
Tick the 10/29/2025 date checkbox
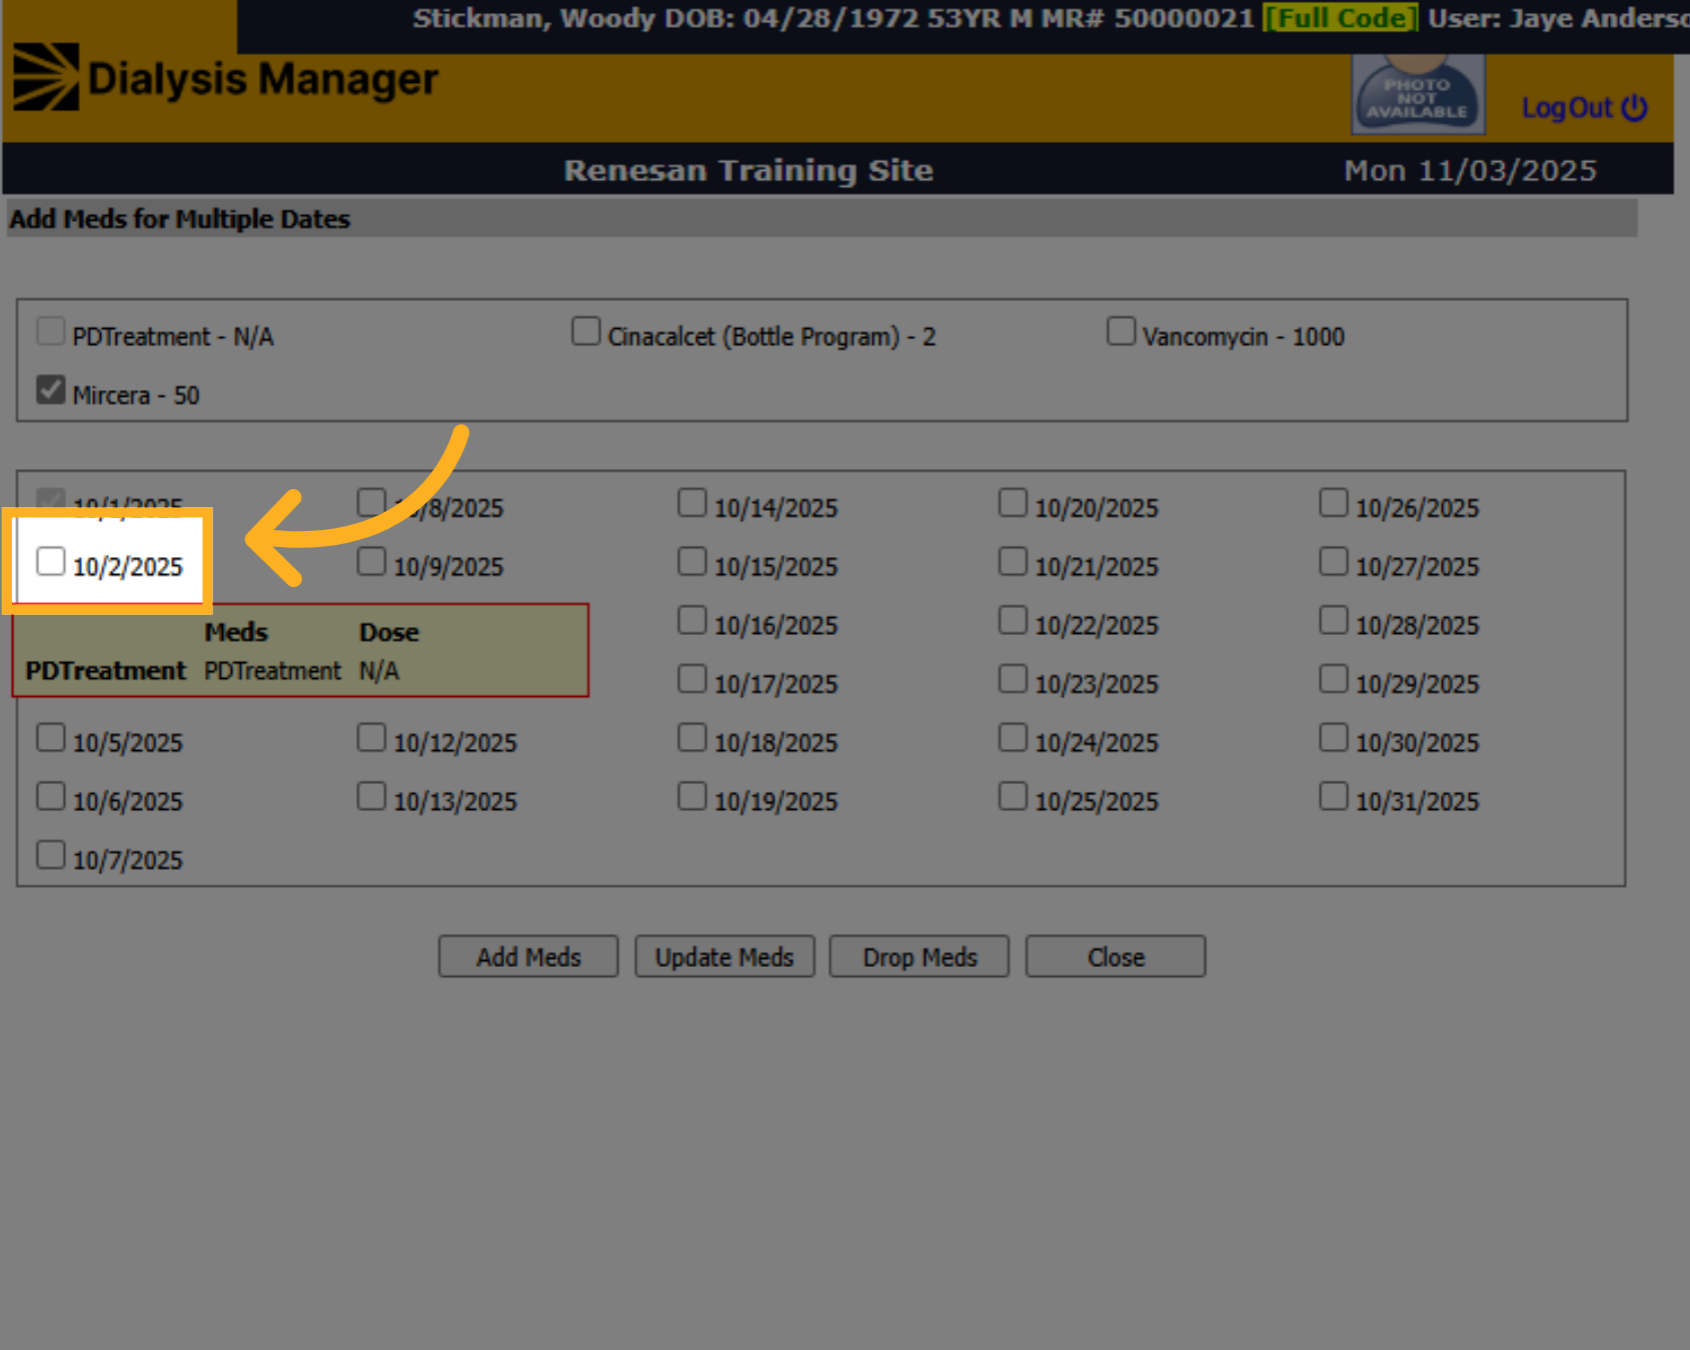(1334, 679)
